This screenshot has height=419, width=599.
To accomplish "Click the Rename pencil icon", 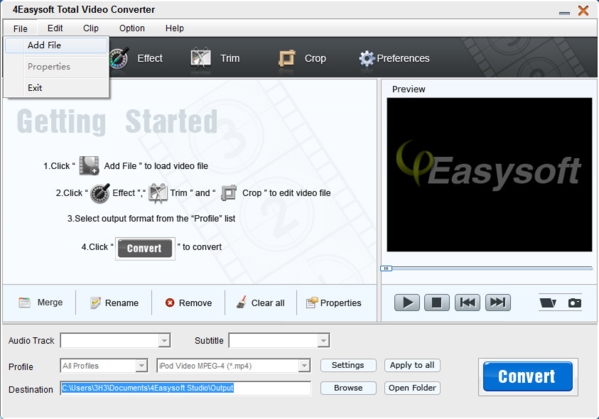I will point(95,303).
